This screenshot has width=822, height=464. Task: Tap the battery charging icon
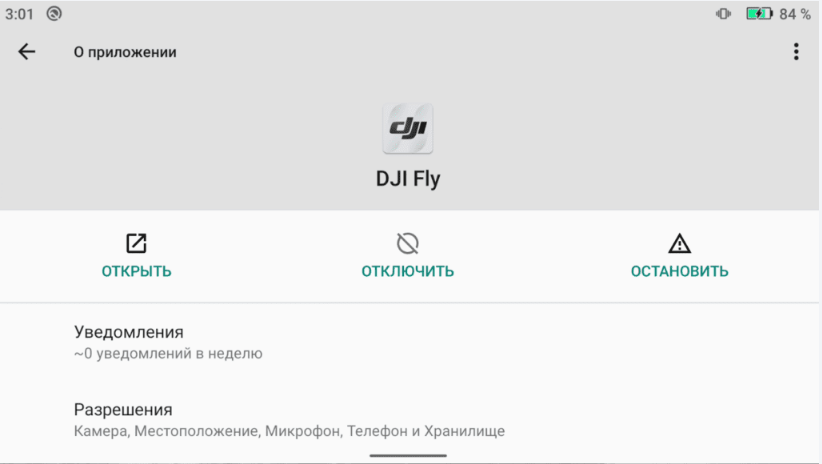pos(759,14)
